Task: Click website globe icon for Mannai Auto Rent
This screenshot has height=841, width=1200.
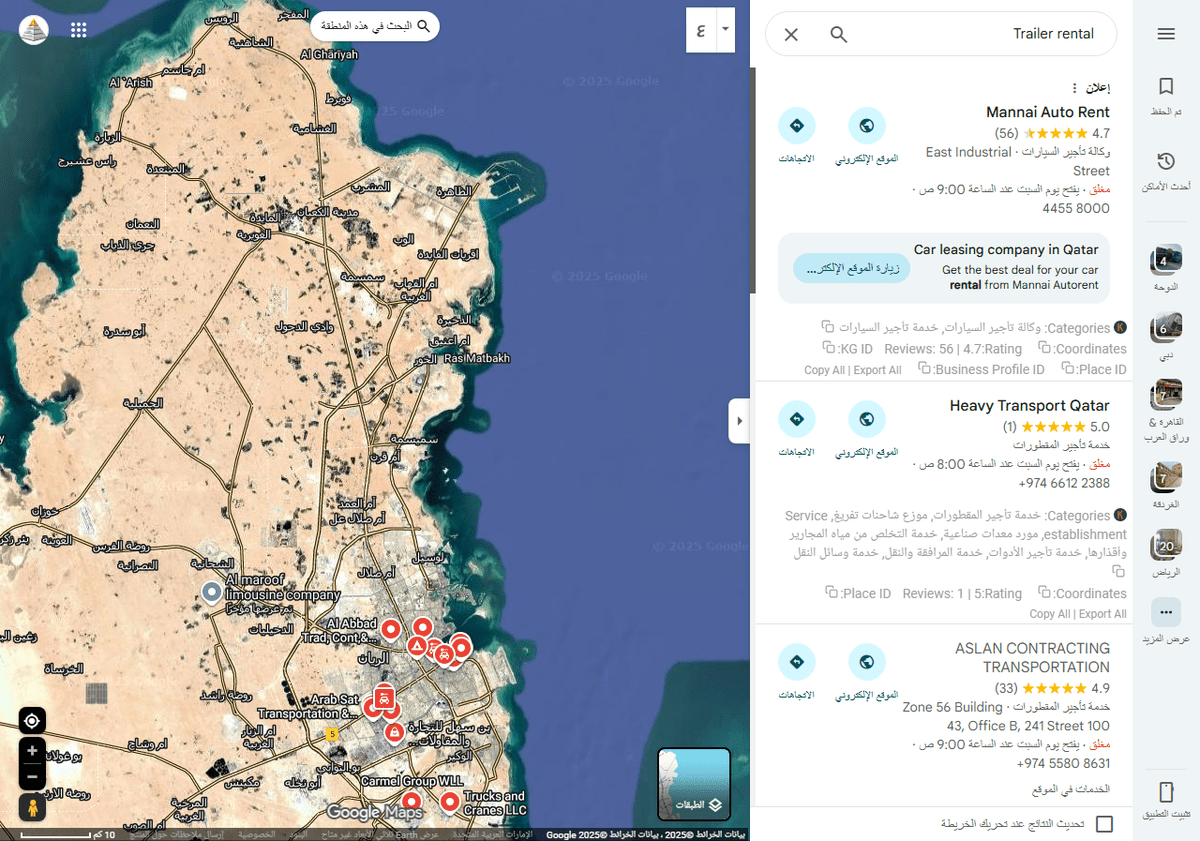Action: coord(867,126)
